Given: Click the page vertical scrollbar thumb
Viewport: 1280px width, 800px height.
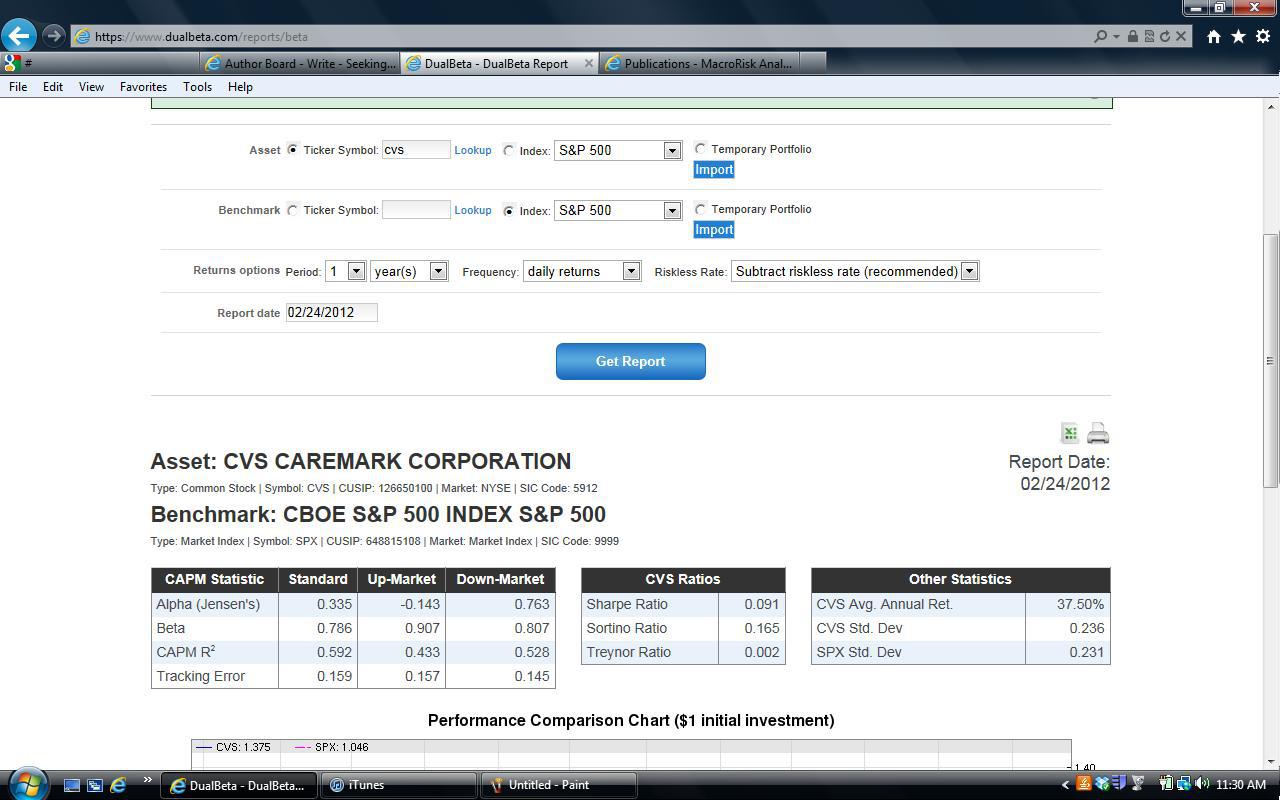Looking at the screenshot, I should tap(1271, 360).
